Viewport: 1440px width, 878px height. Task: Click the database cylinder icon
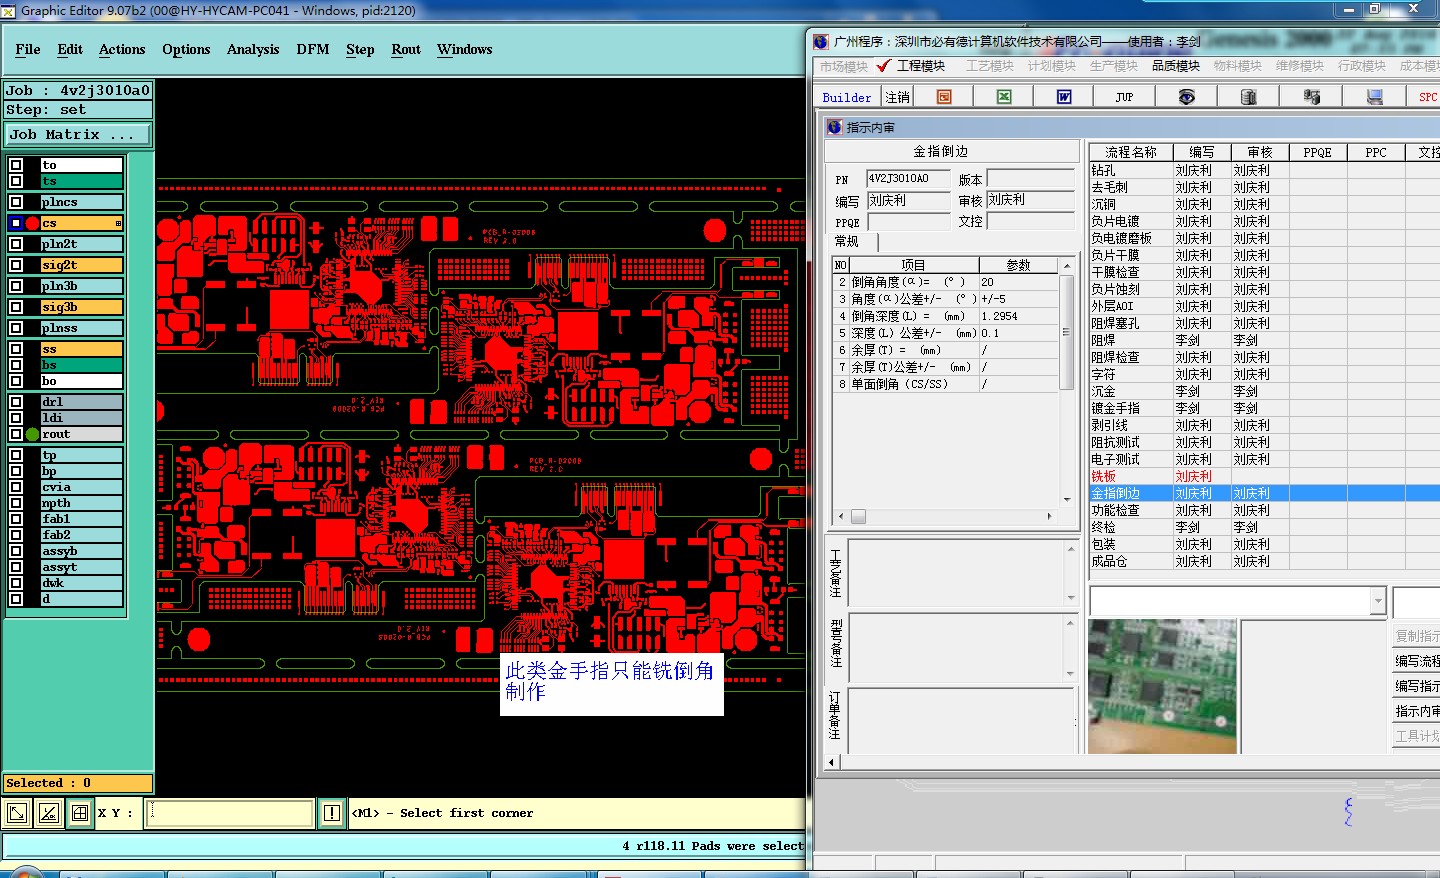point(1248,96)
